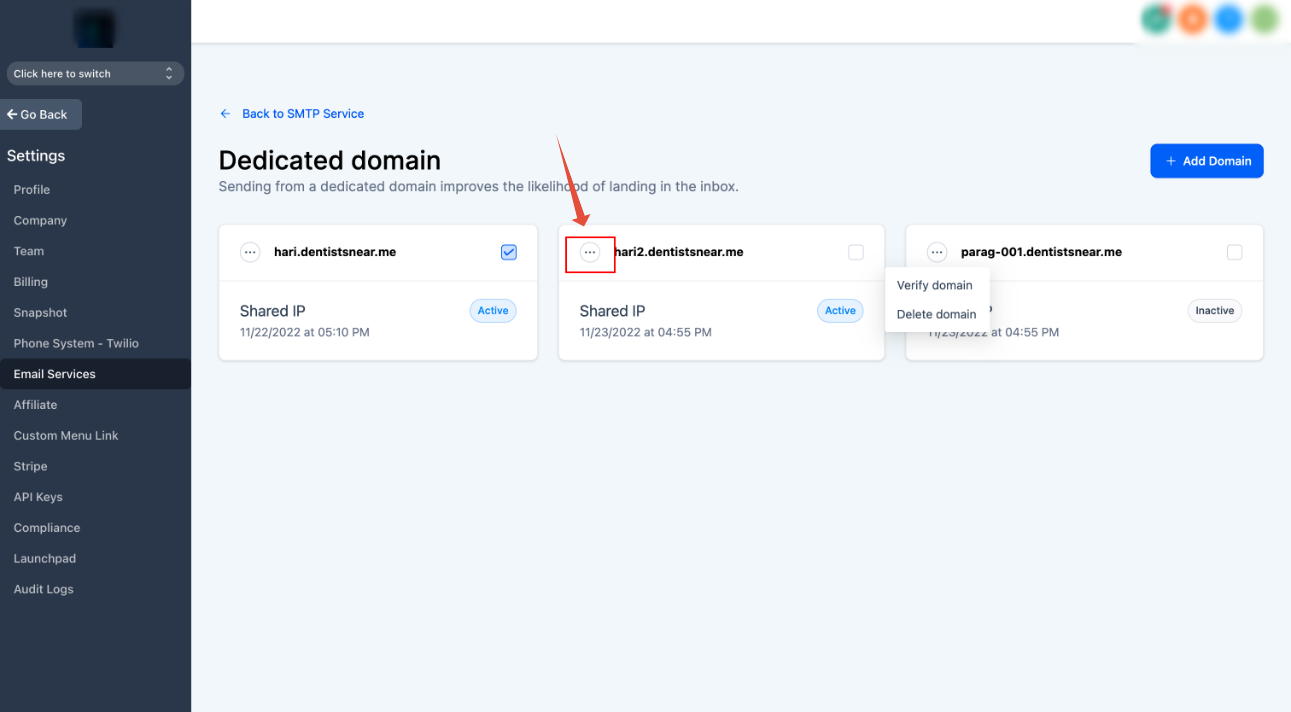Click the green circular icon in top bar

click(1157, 19)
